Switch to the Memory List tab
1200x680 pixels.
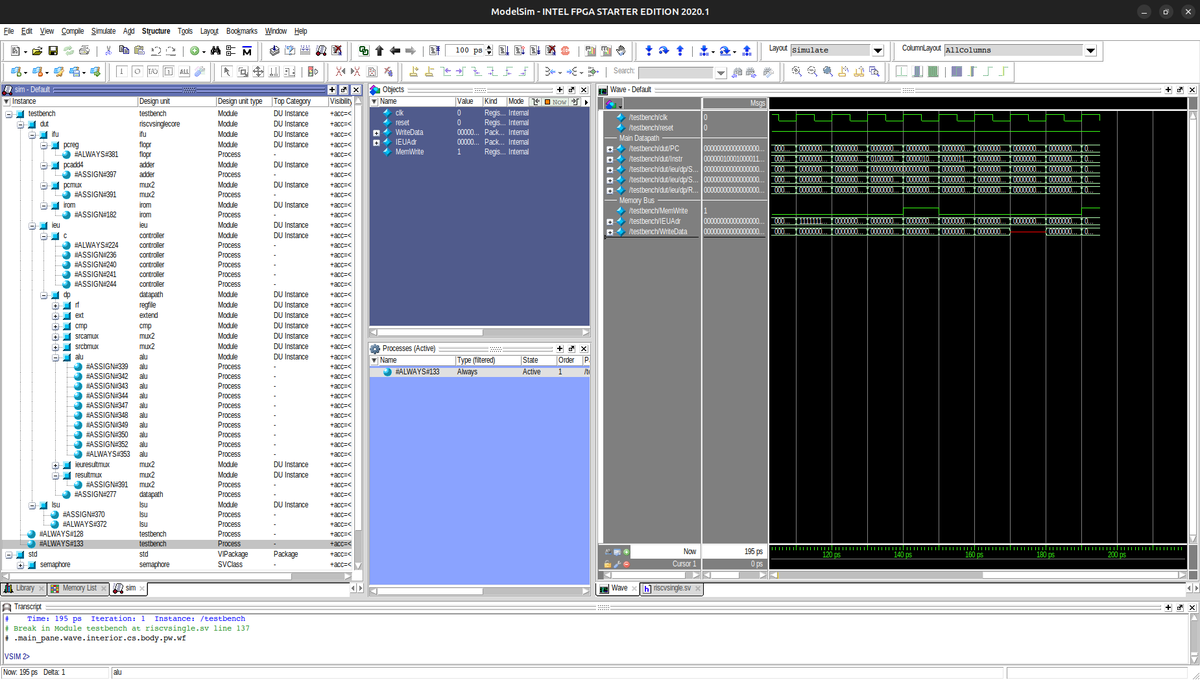[76, 588]
